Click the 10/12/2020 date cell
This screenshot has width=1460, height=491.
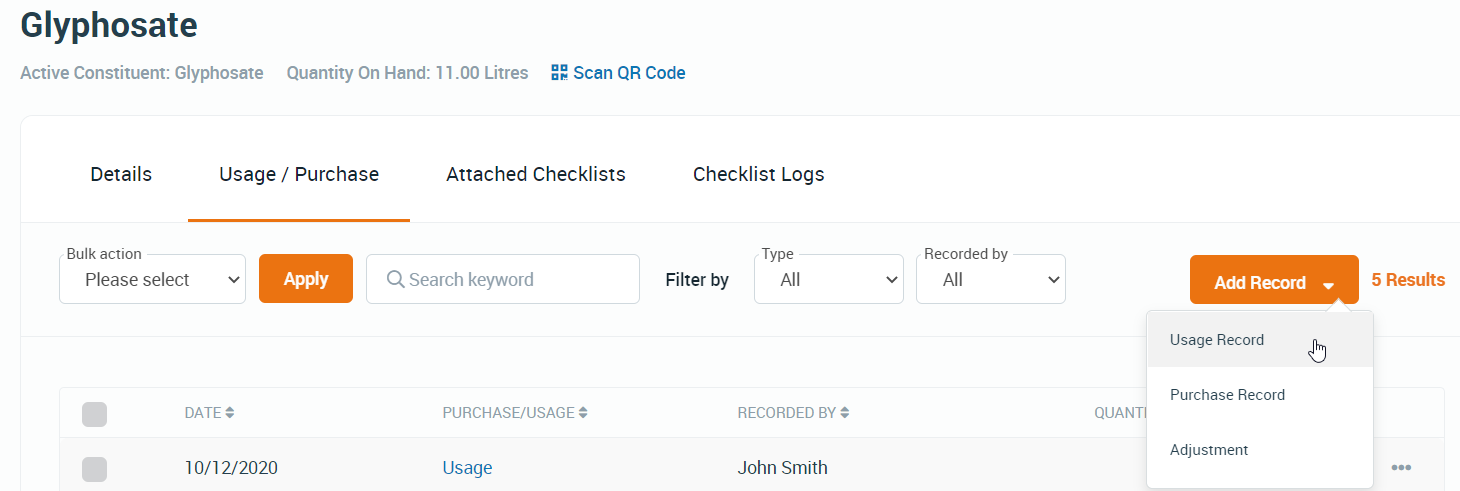(x=231, y=468)
